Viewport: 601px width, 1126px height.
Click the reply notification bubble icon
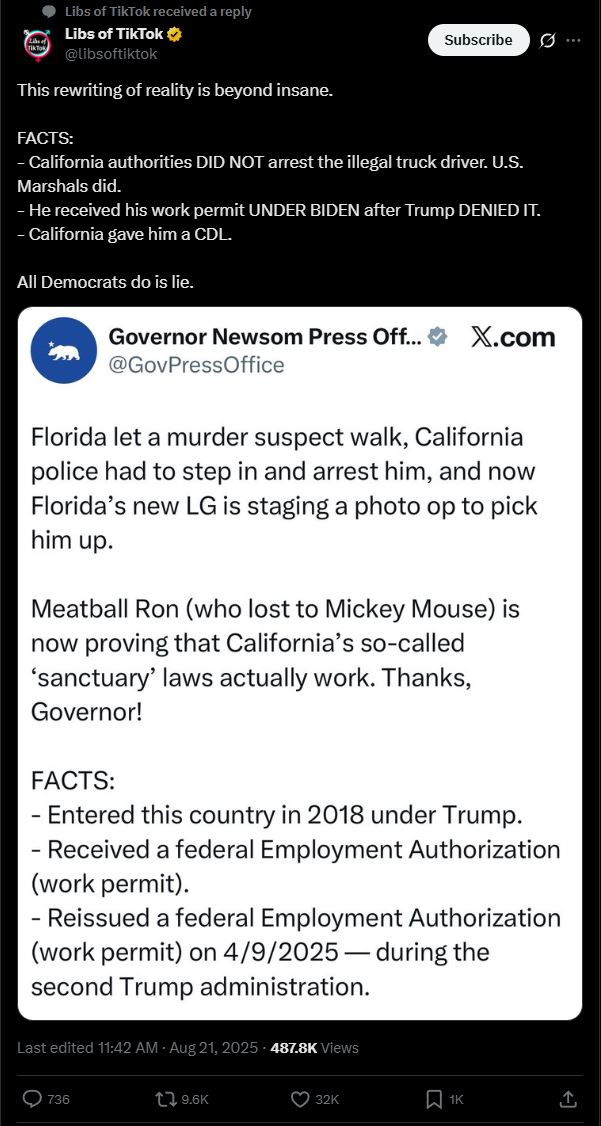48,12
